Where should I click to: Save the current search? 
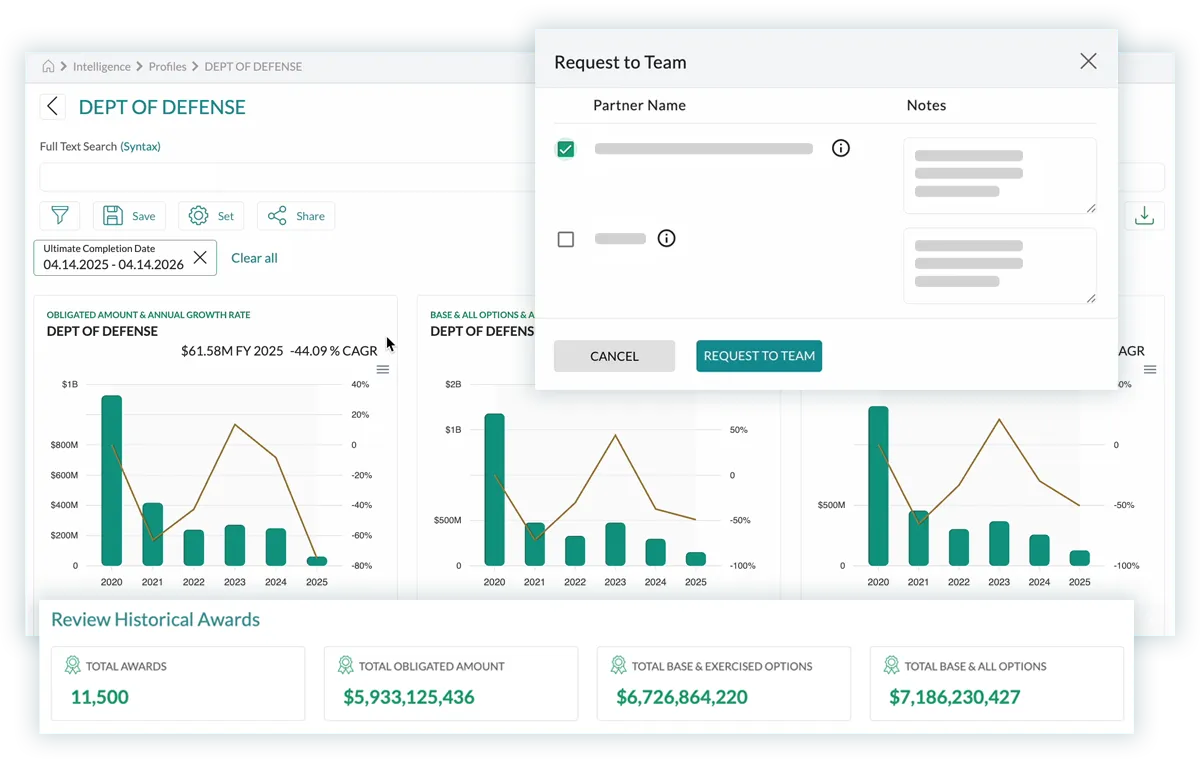click(129, 216)
